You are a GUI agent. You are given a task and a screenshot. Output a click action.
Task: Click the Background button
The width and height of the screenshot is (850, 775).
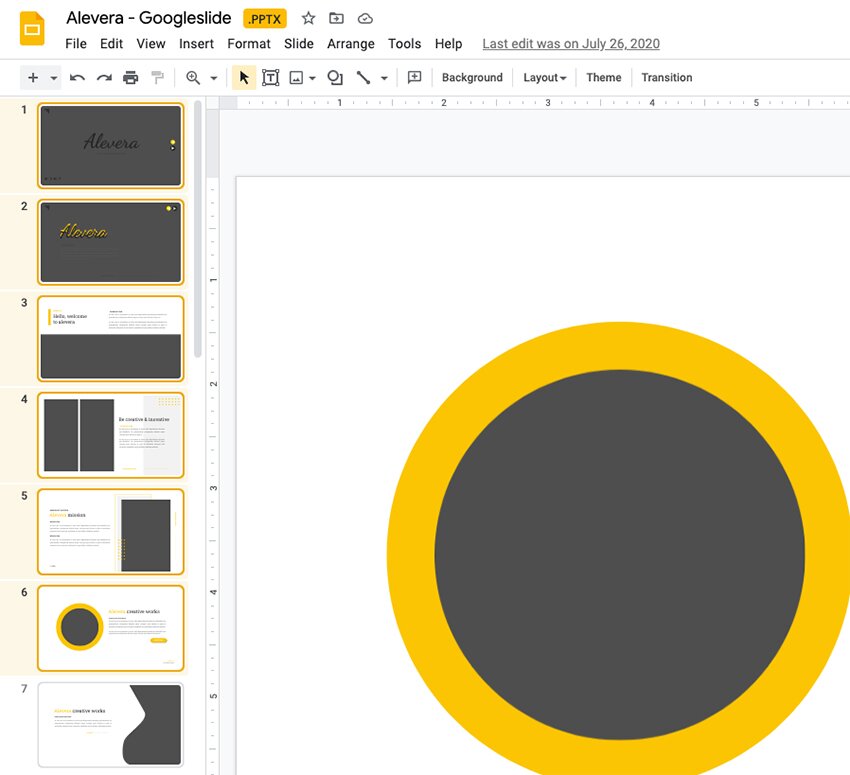tap(472, 78)
